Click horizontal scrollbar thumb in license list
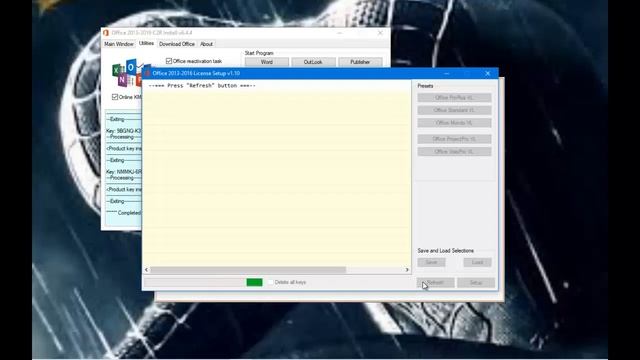The image size is (640, 360). click(x=248, y=270)
